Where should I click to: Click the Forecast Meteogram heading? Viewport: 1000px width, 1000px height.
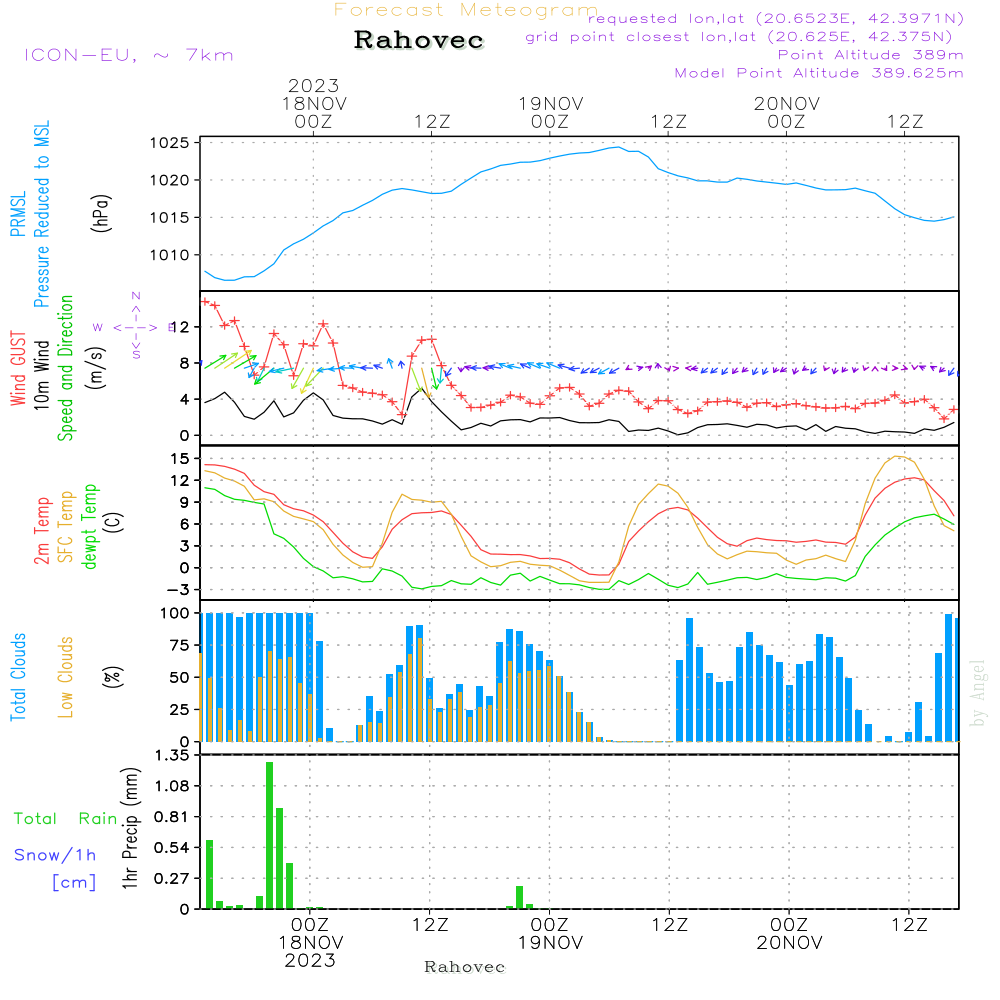465,10
